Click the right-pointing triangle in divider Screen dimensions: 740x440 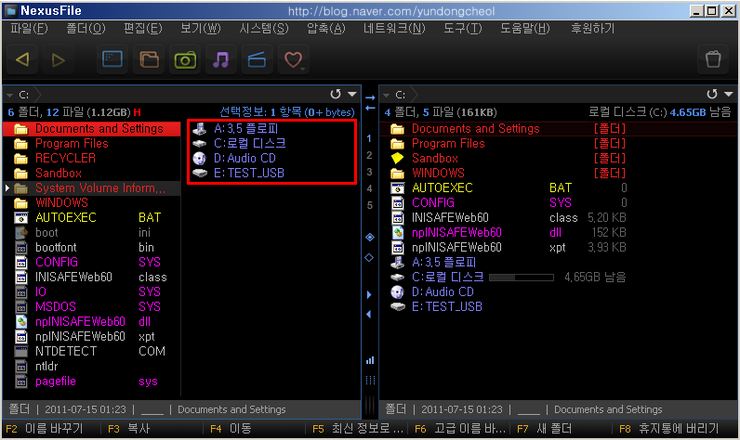[369, 295]
